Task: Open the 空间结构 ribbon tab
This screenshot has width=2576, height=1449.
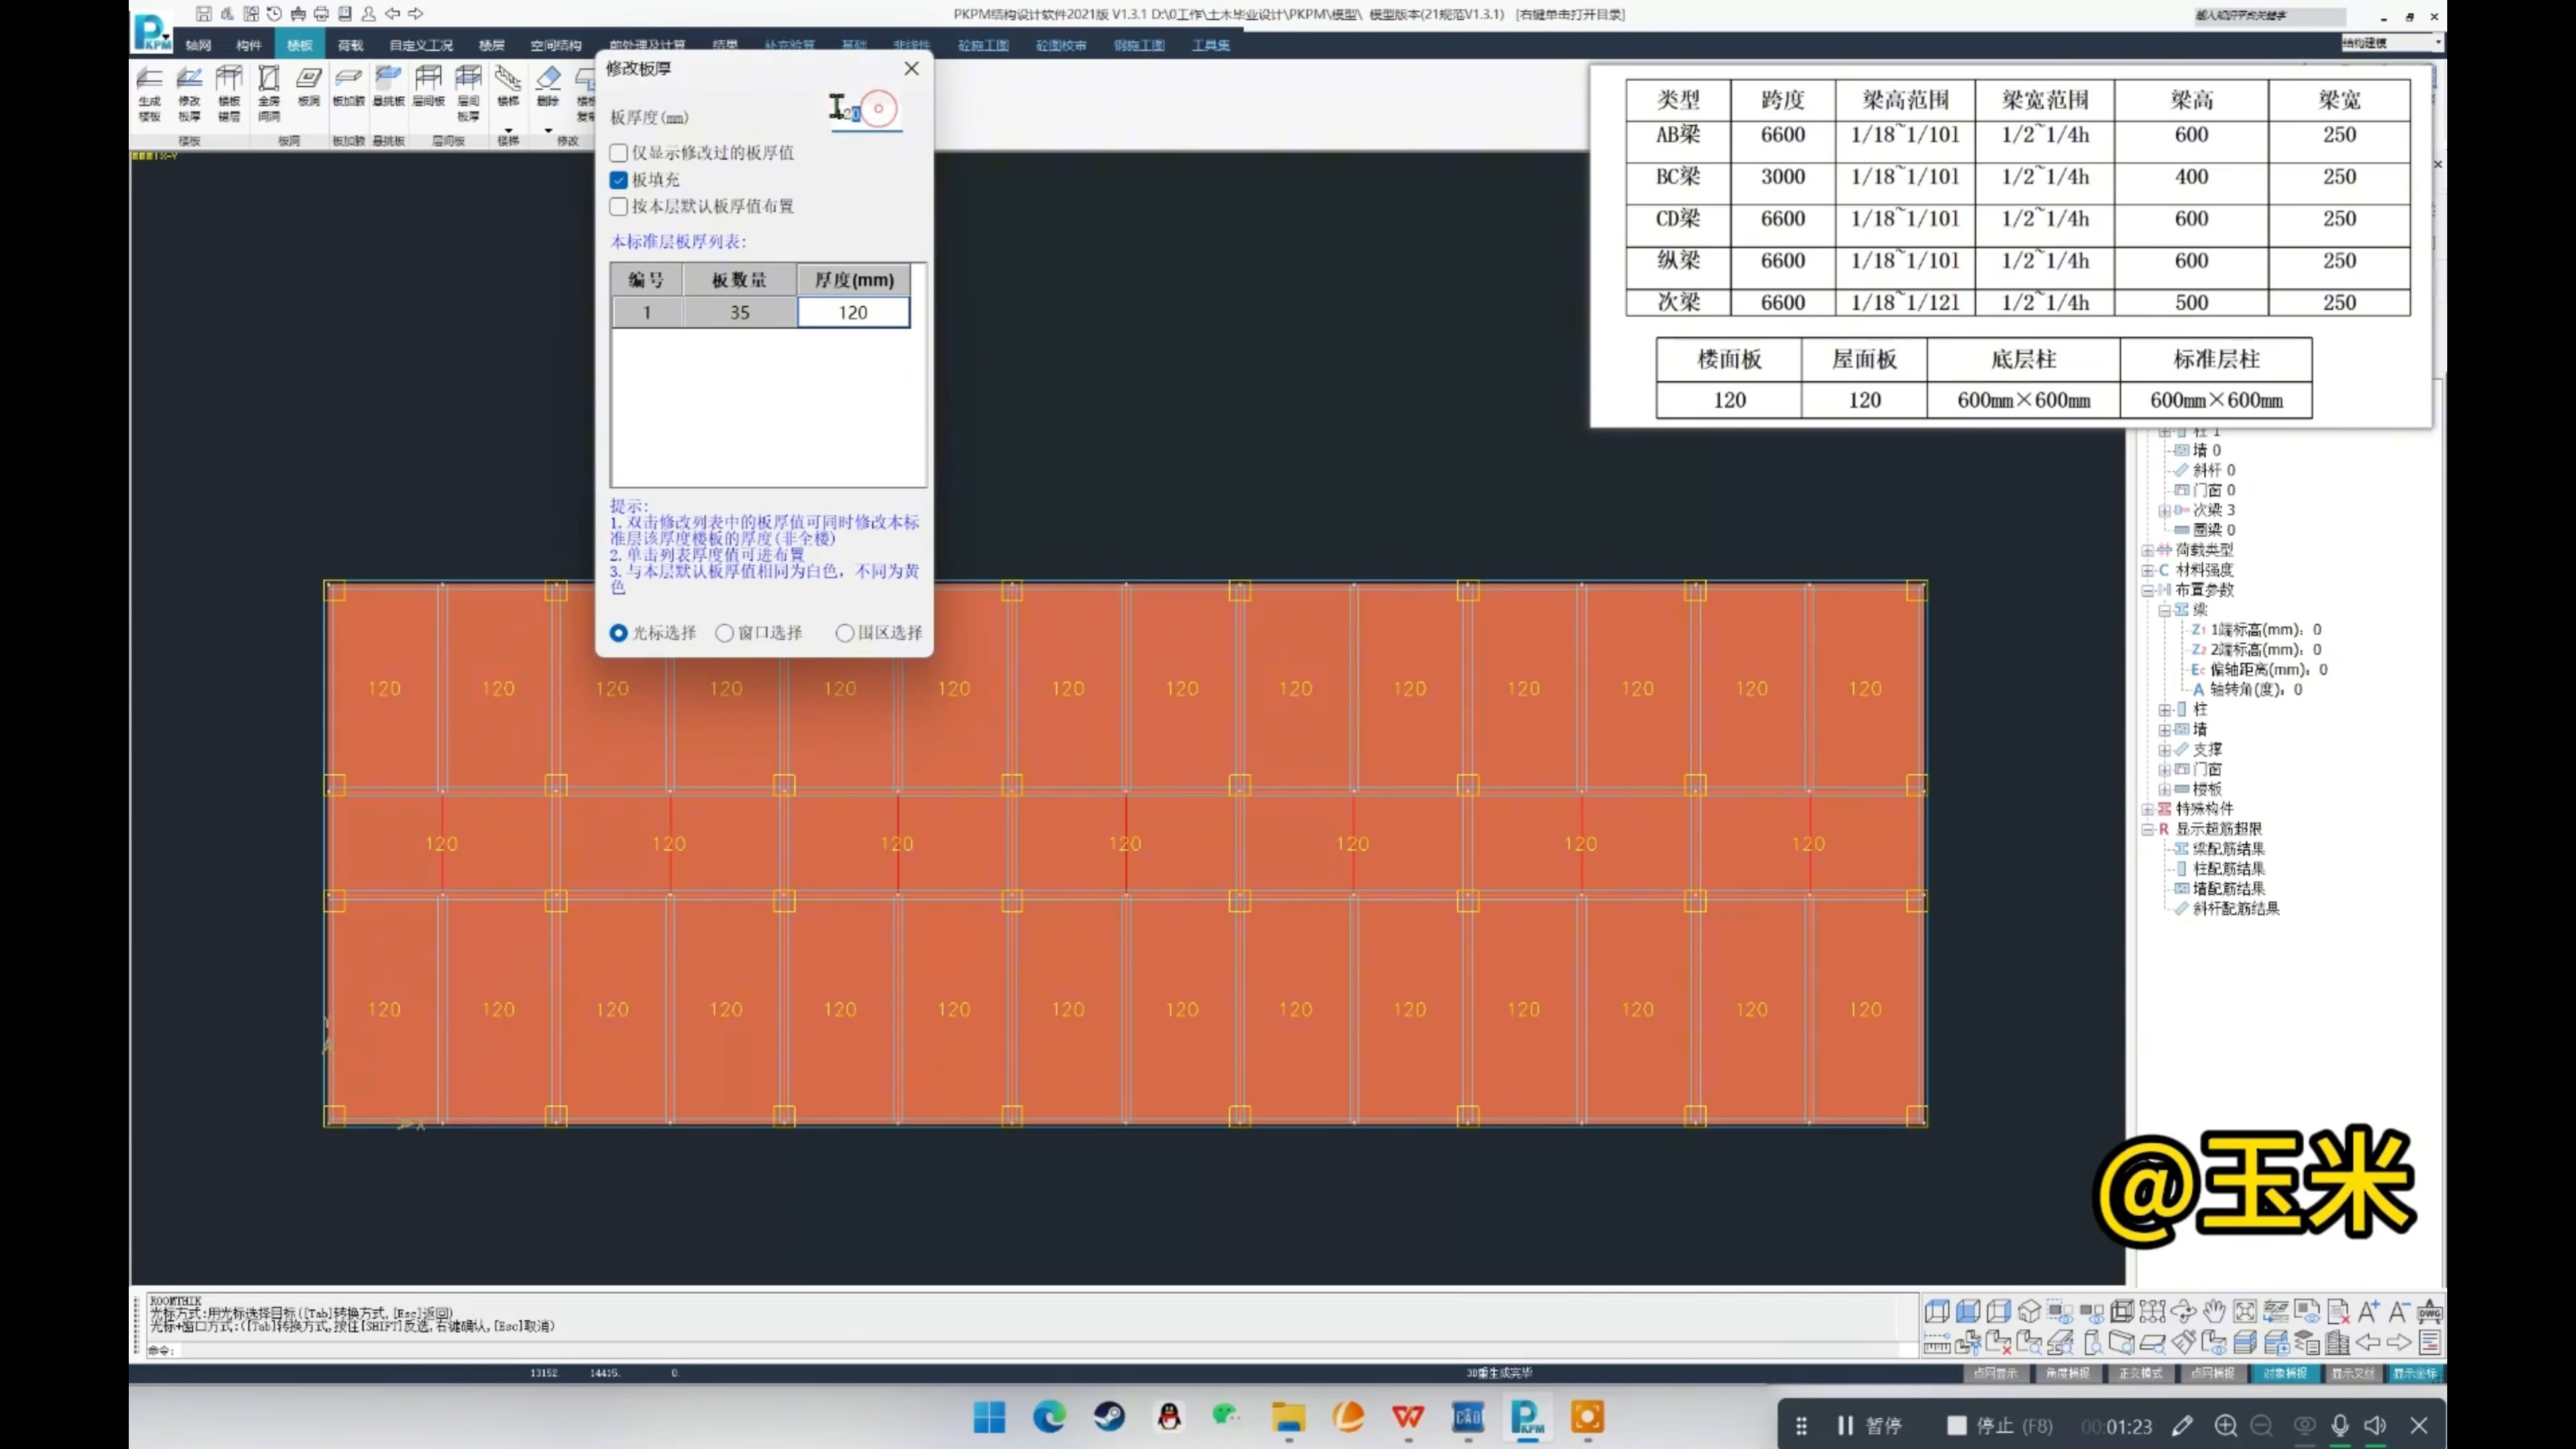Action: click(555, 45)
